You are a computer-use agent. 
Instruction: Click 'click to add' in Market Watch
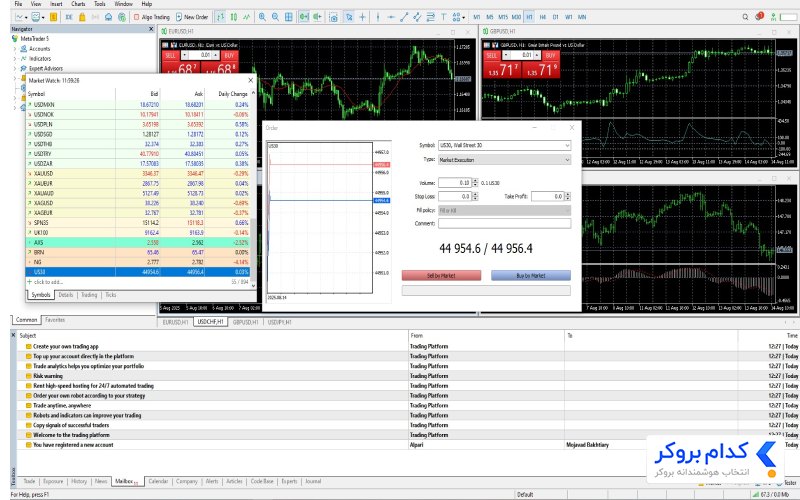pos(45,282)
